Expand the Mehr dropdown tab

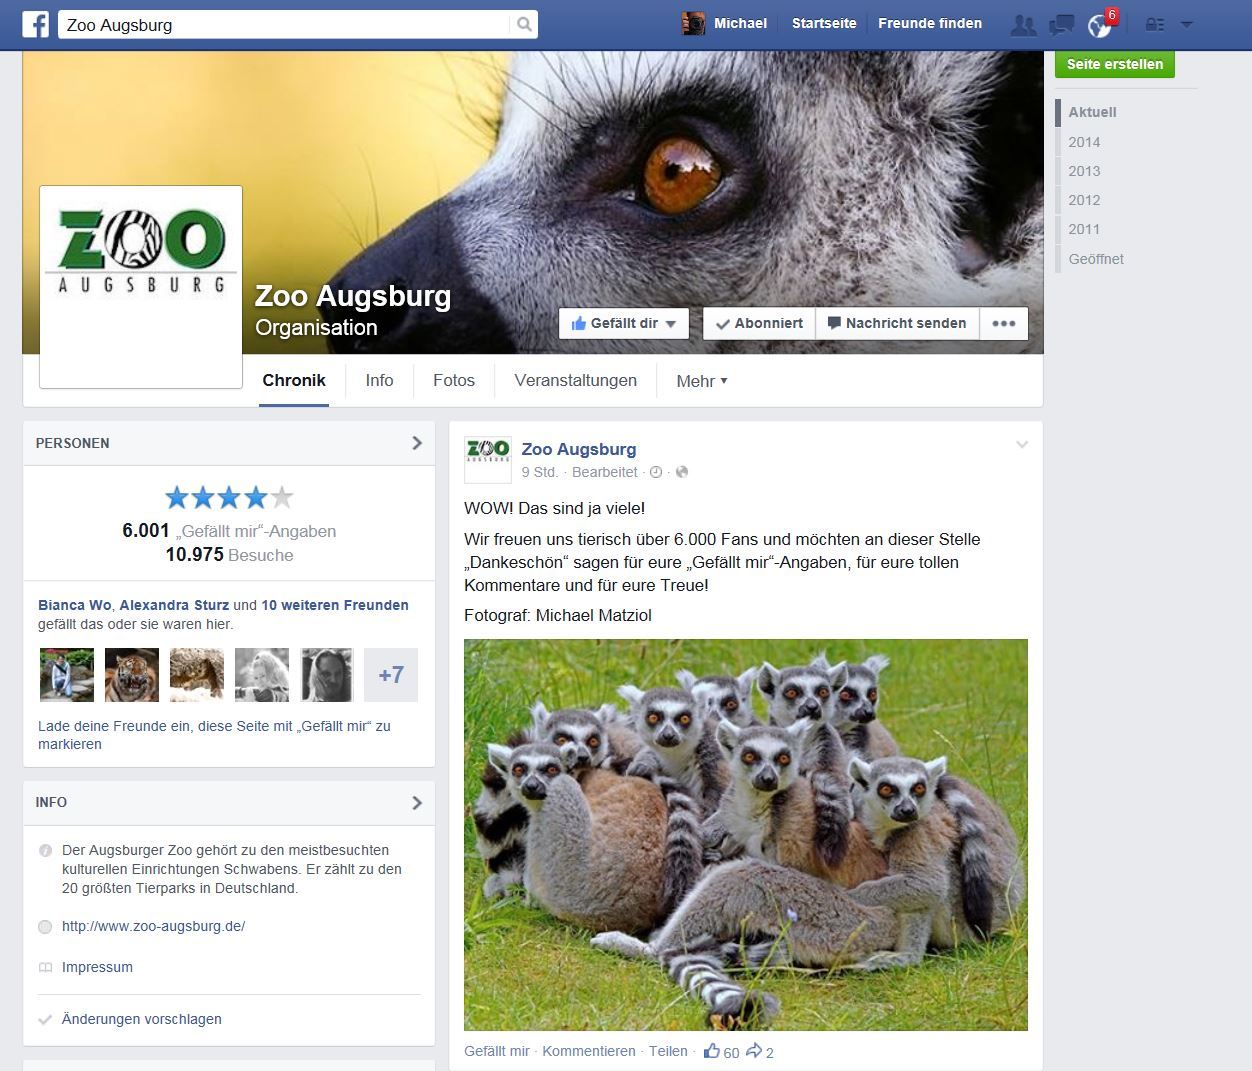701,381
